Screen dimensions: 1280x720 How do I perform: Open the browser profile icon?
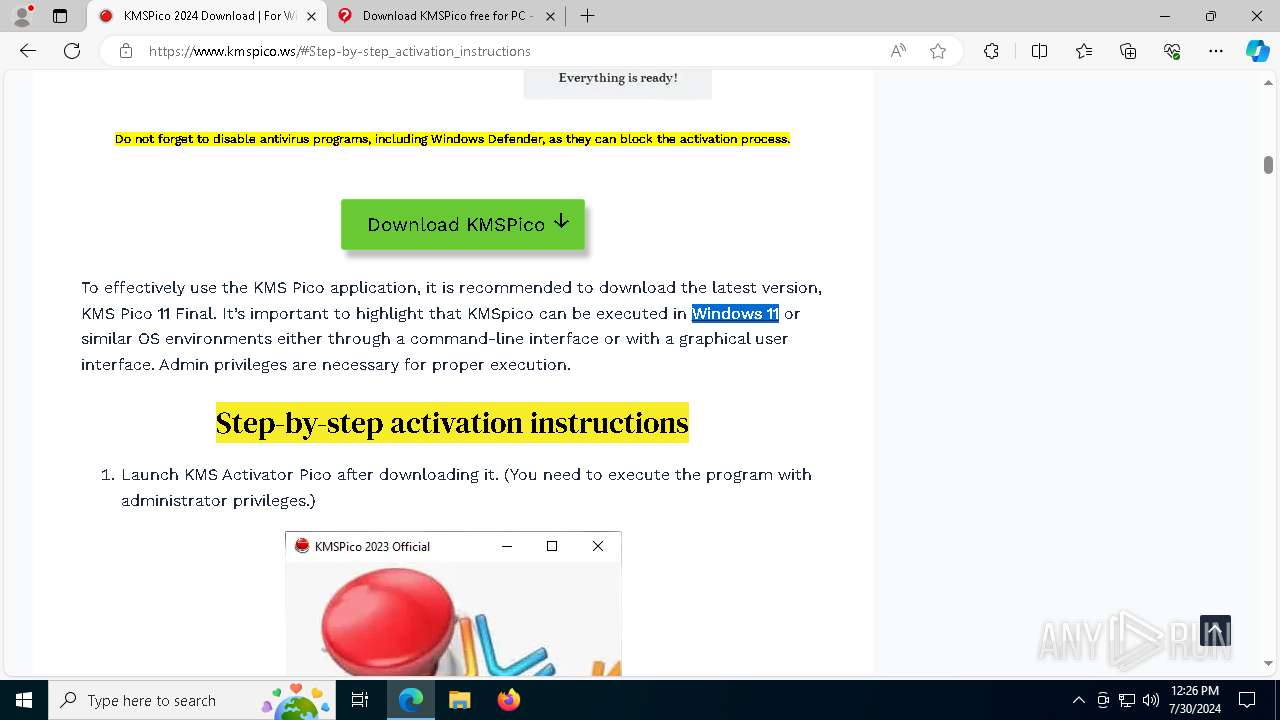tap(22, 16)
